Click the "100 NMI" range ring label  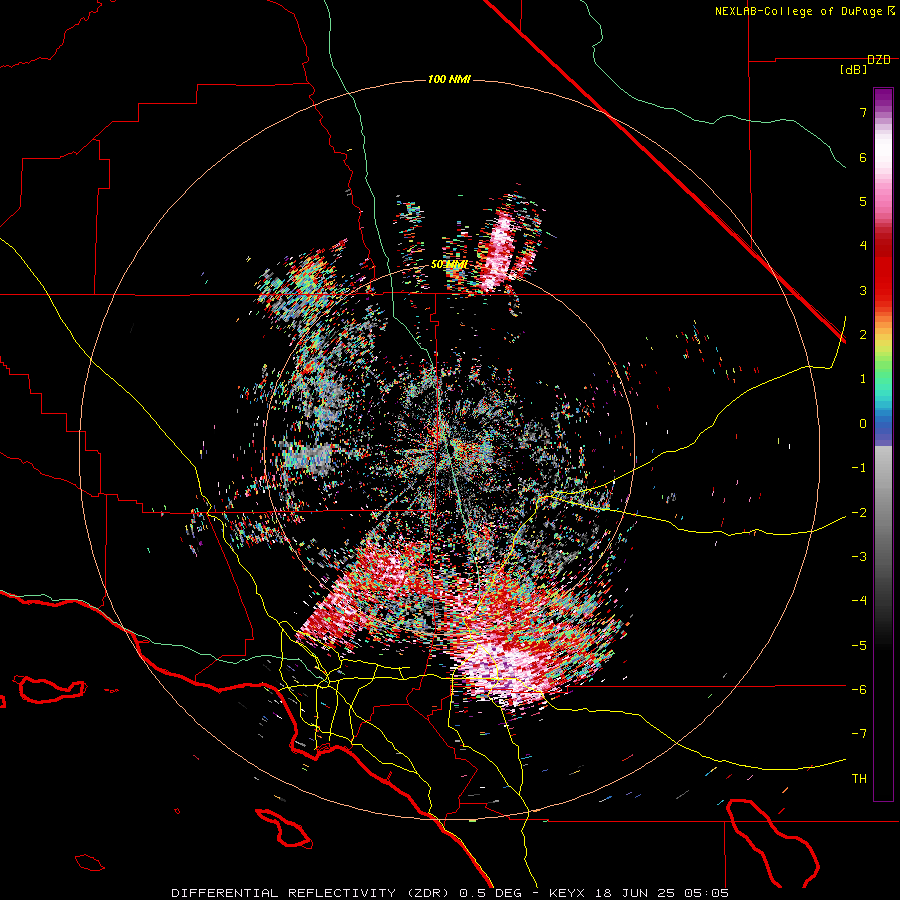tap(449, 79)
